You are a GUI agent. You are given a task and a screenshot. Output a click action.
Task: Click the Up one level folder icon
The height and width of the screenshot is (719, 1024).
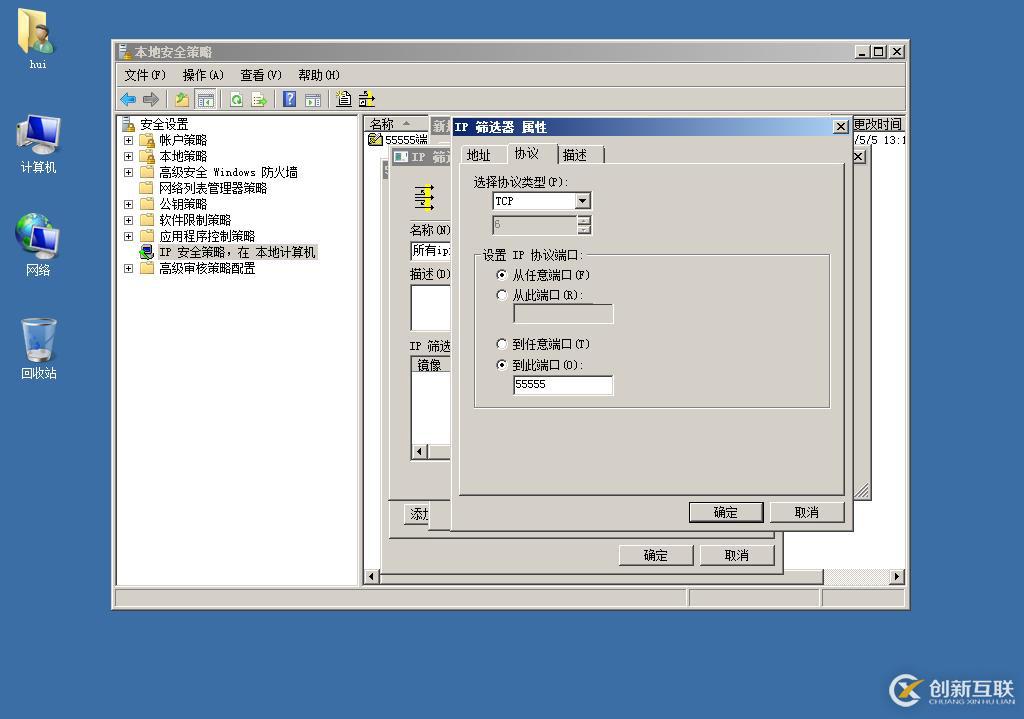182,99
